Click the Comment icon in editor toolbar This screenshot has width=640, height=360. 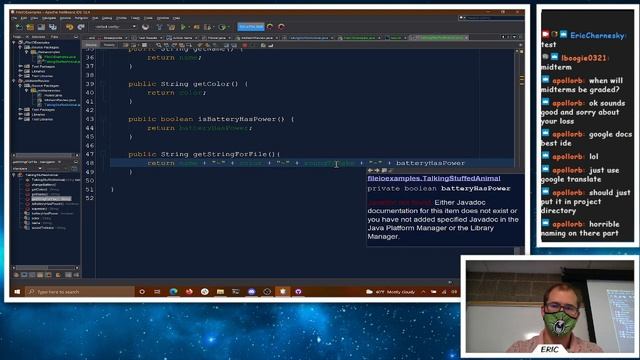[x=263, y=45]
